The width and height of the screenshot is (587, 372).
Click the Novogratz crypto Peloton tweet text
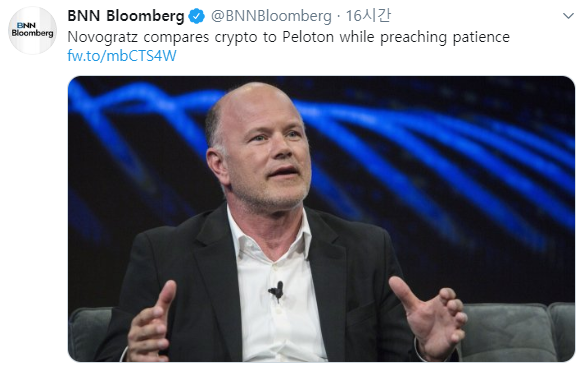(x=288, y=37)
